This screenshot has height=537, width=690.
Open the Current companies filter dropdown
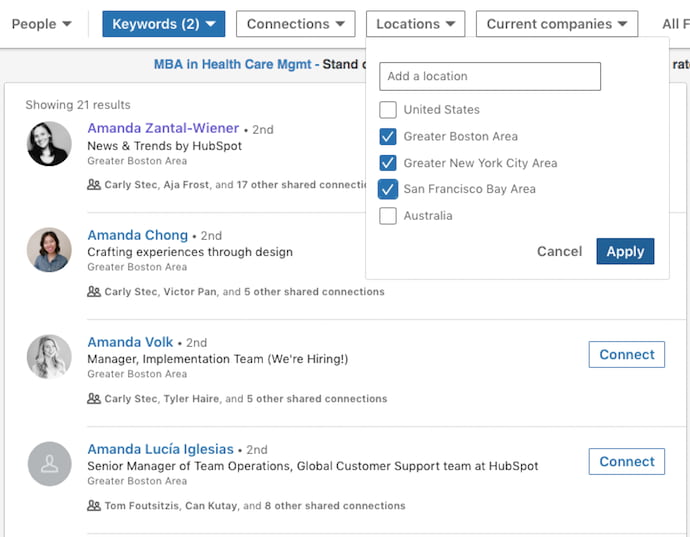(x=556, y=24)
